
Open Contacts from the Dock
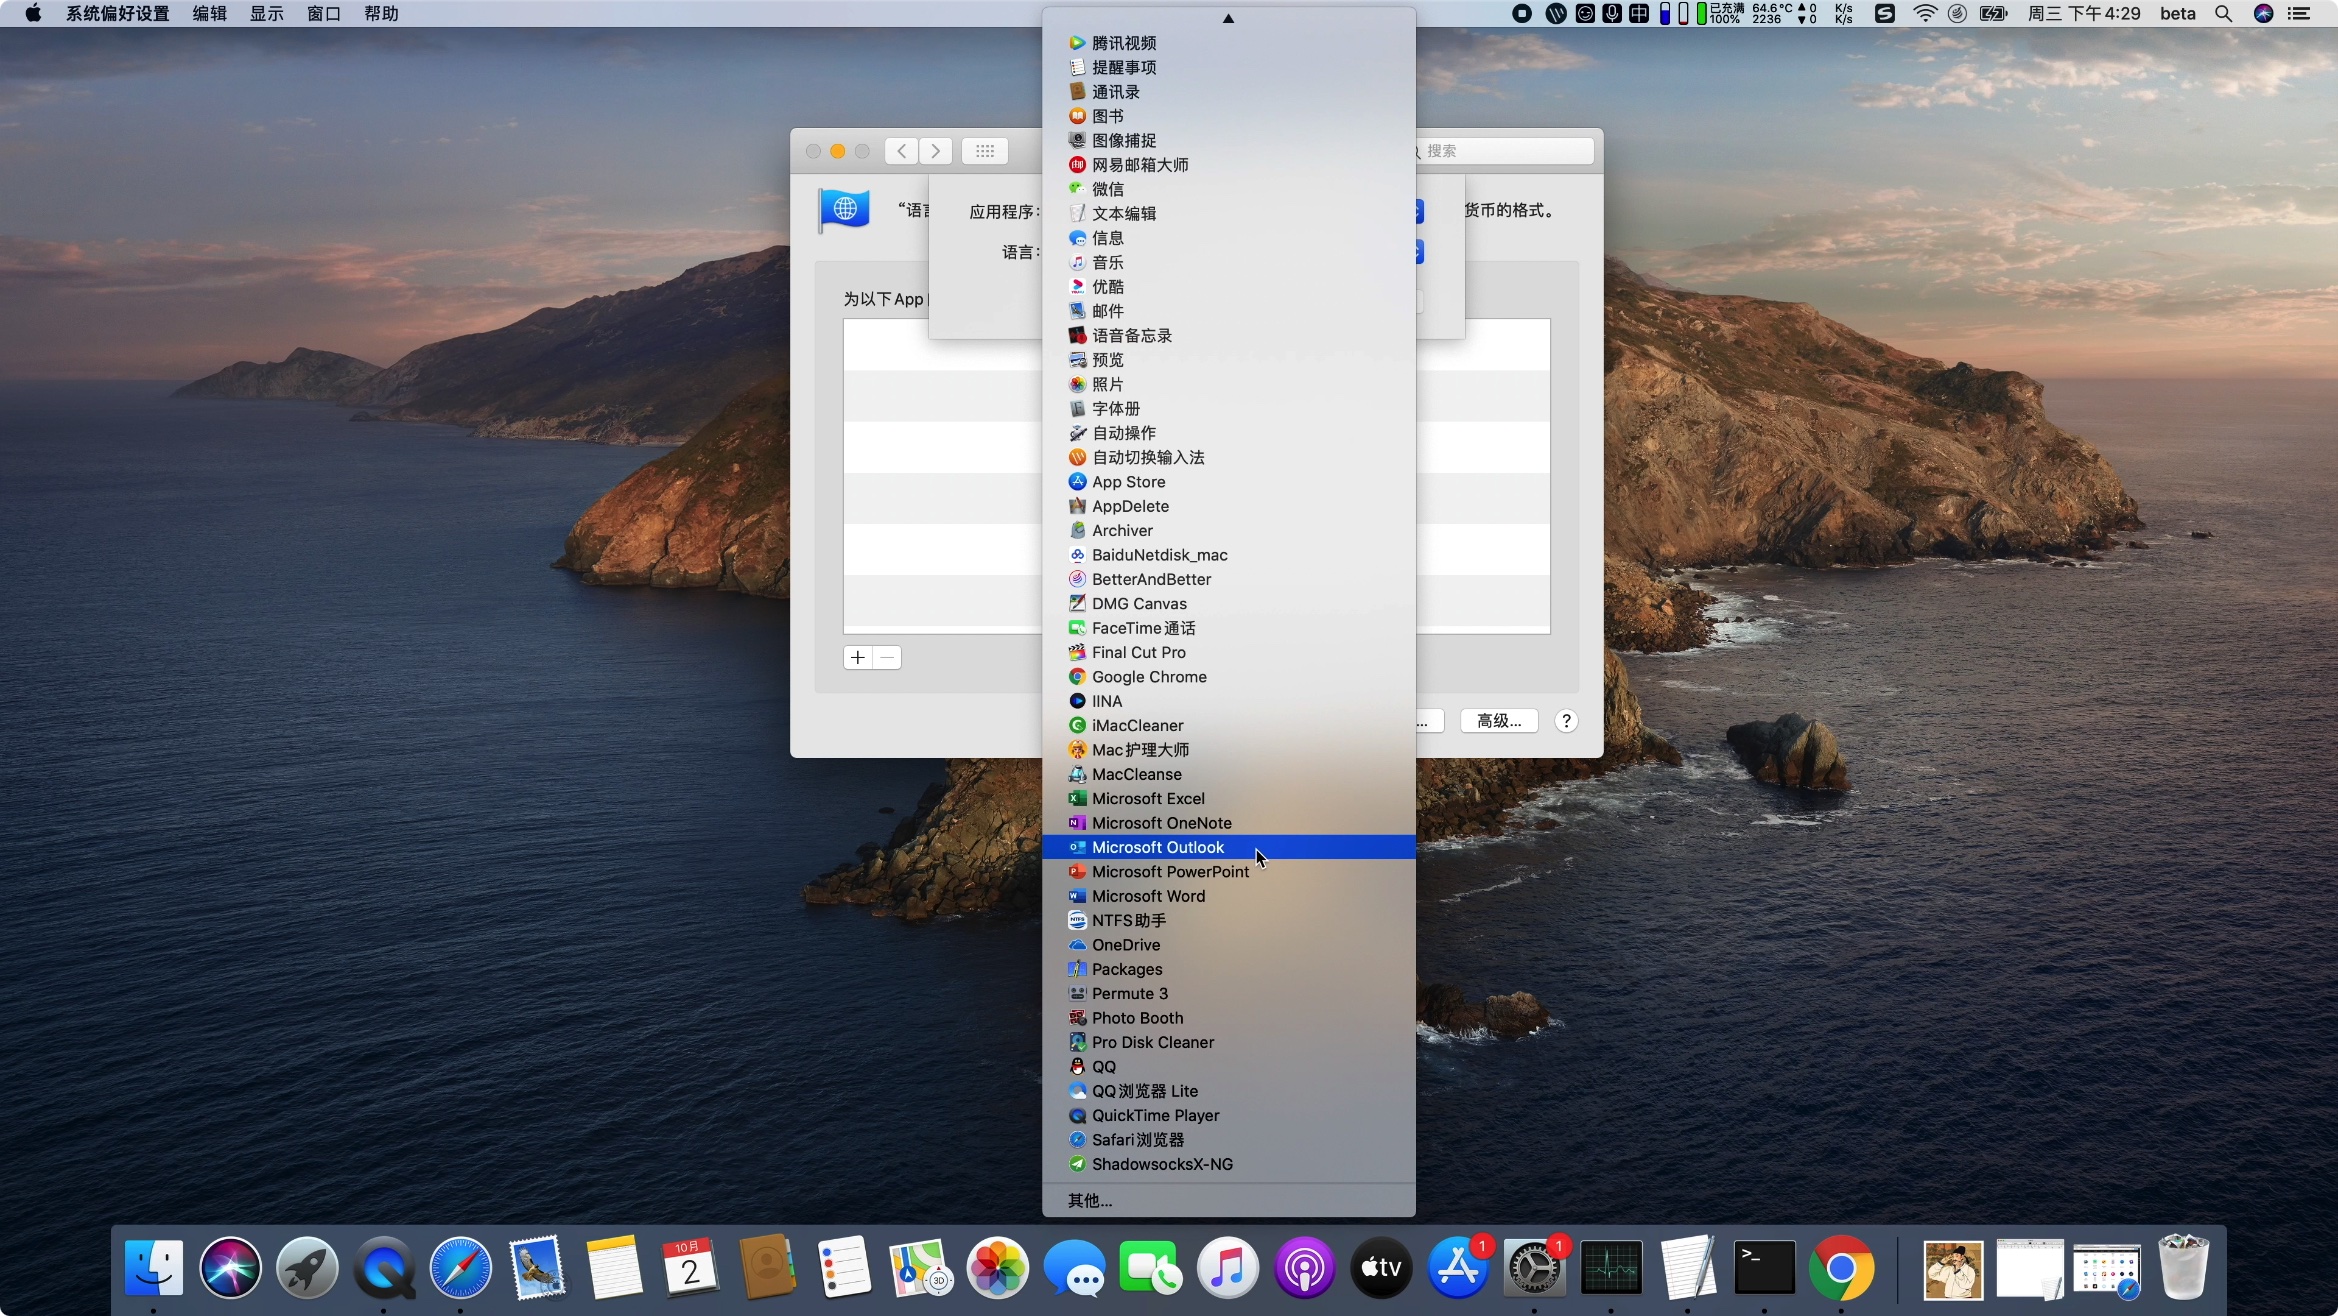[x=767, y=1268]
